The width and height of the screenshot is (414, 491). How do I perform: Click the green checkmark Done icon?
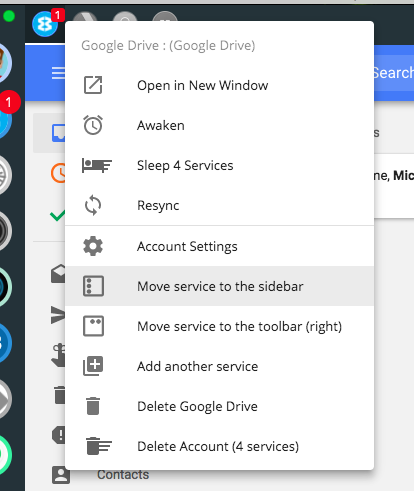point(57,216)
